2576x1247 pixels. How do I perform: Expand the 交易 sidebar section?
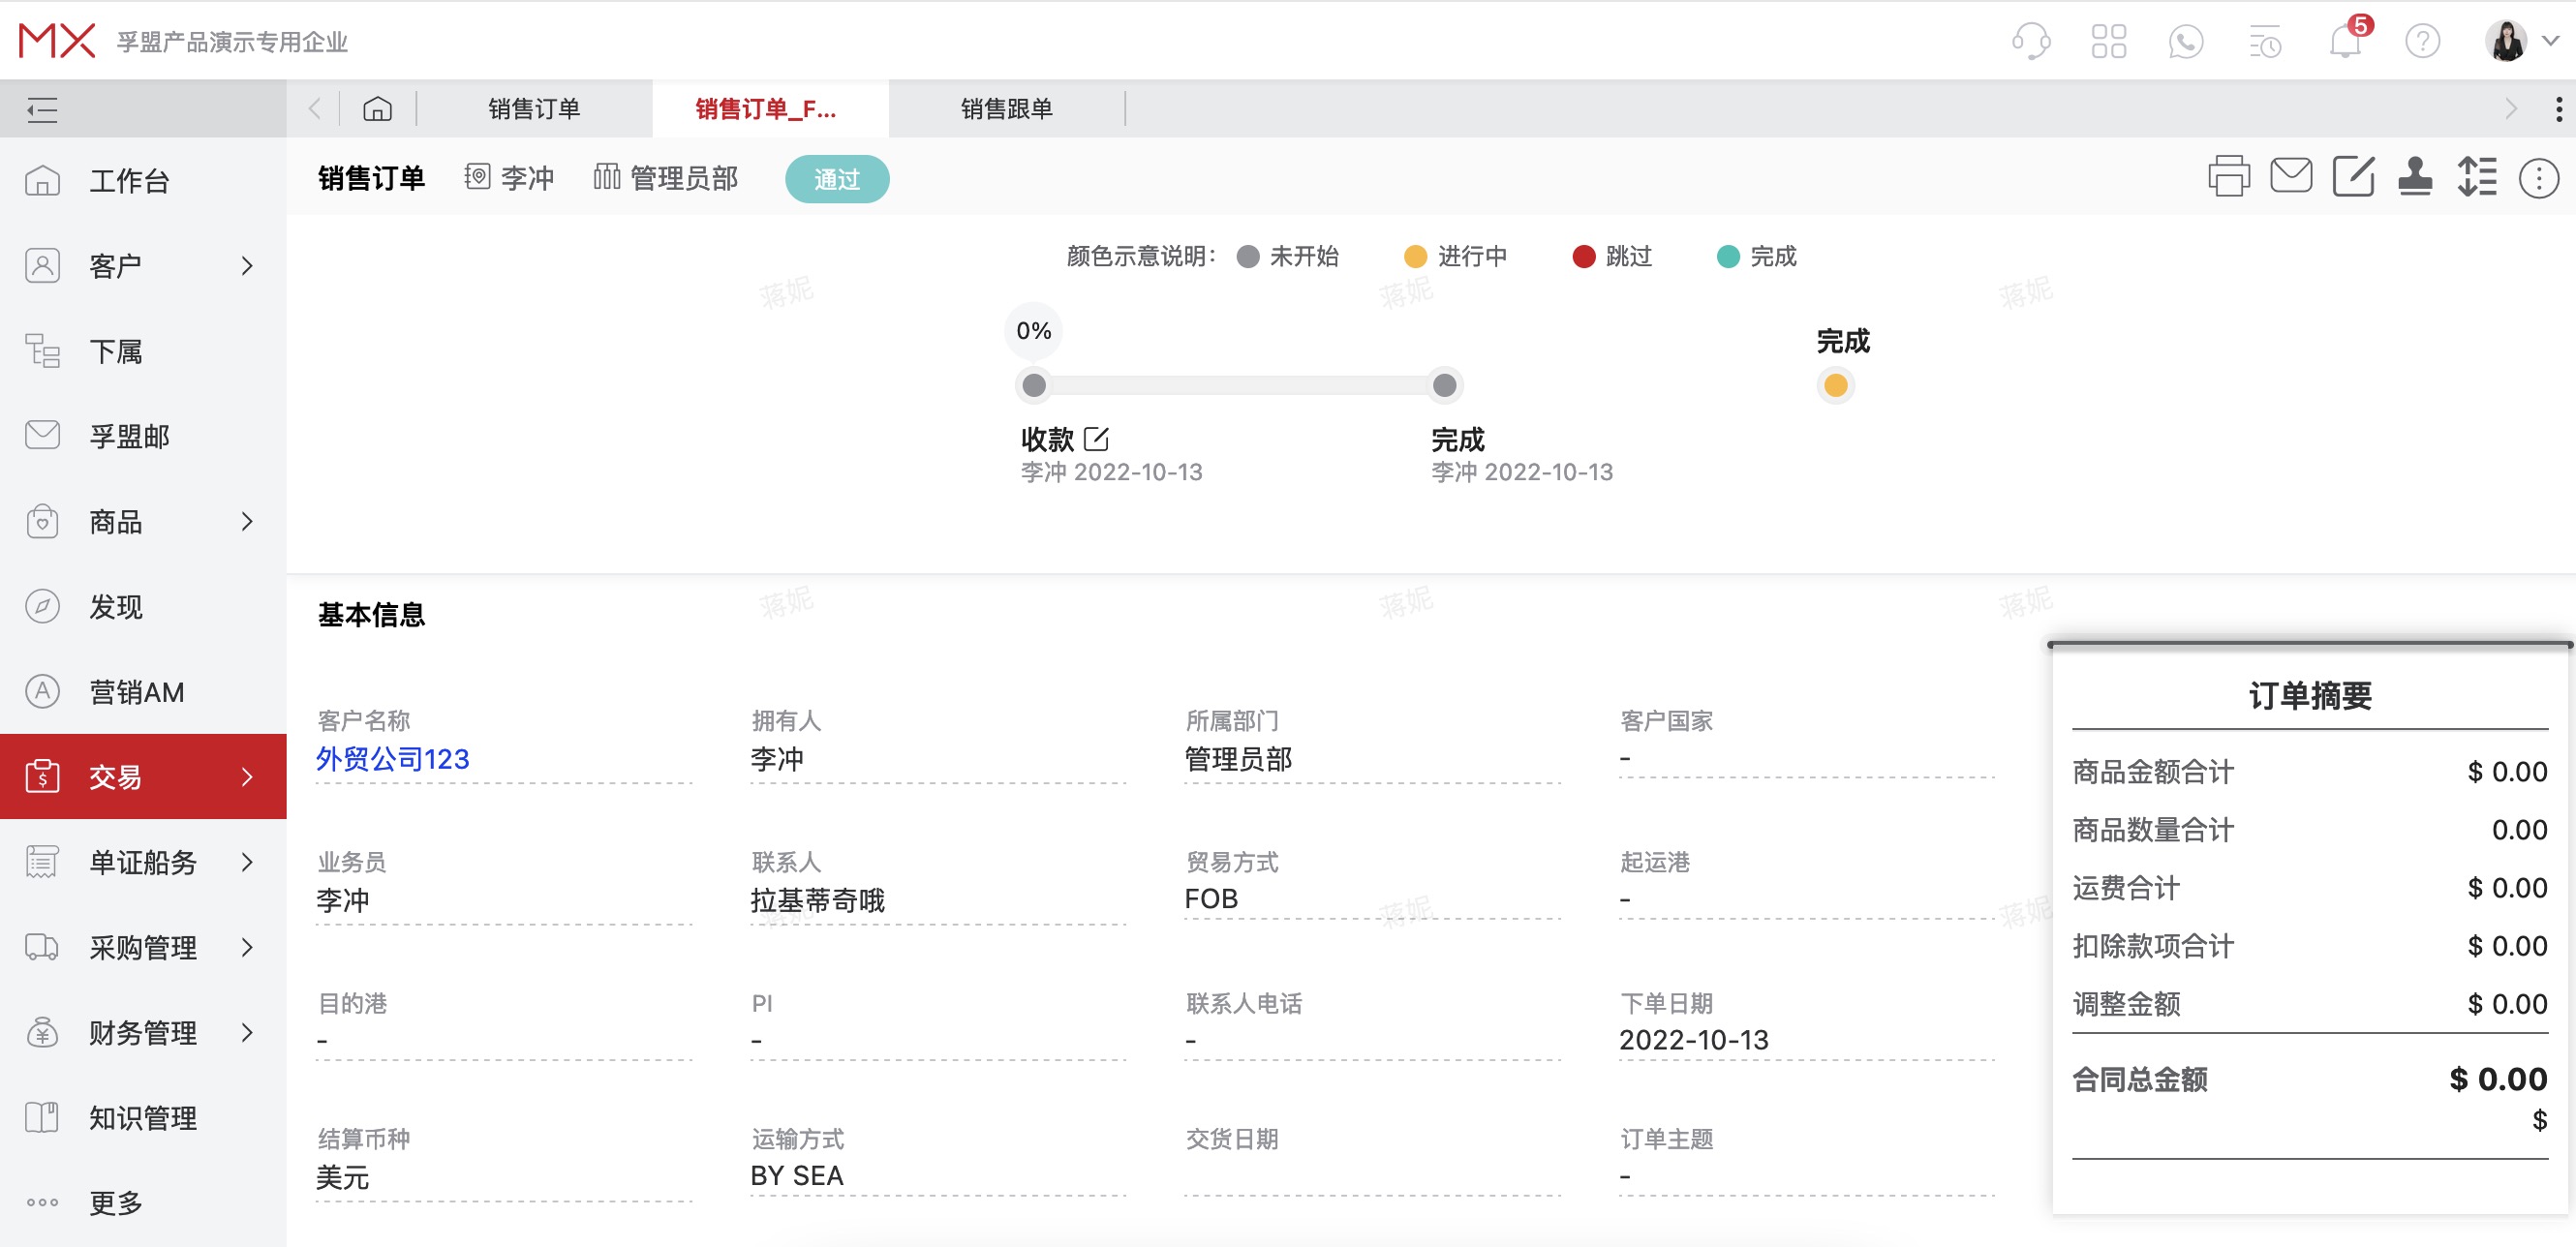[247, 777]
